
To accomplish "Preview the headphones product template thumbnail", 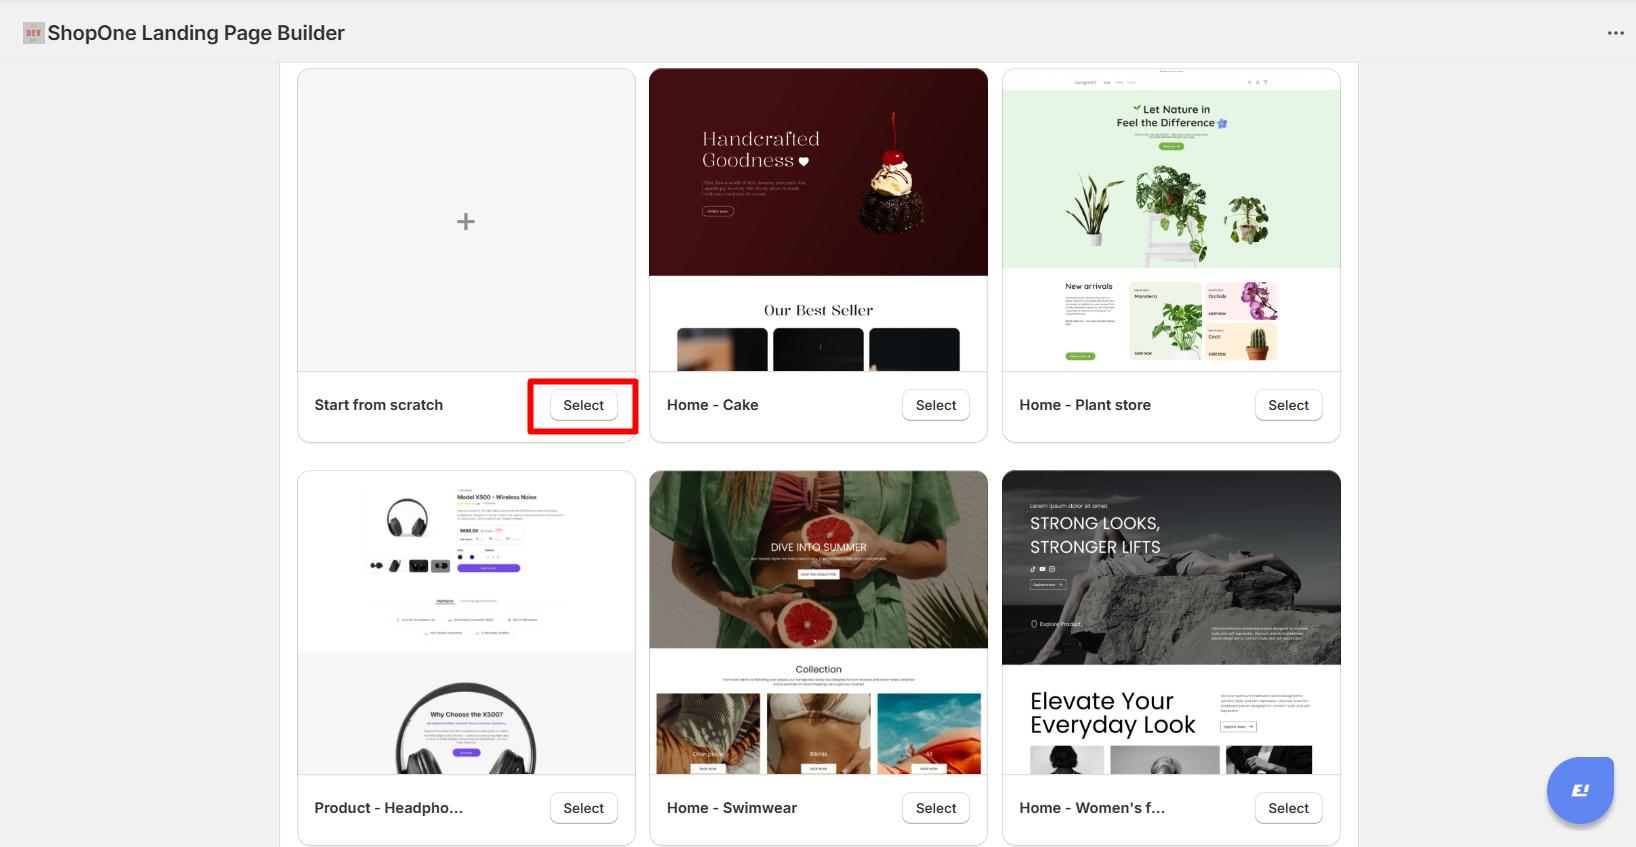I will (x=466, y=622).
